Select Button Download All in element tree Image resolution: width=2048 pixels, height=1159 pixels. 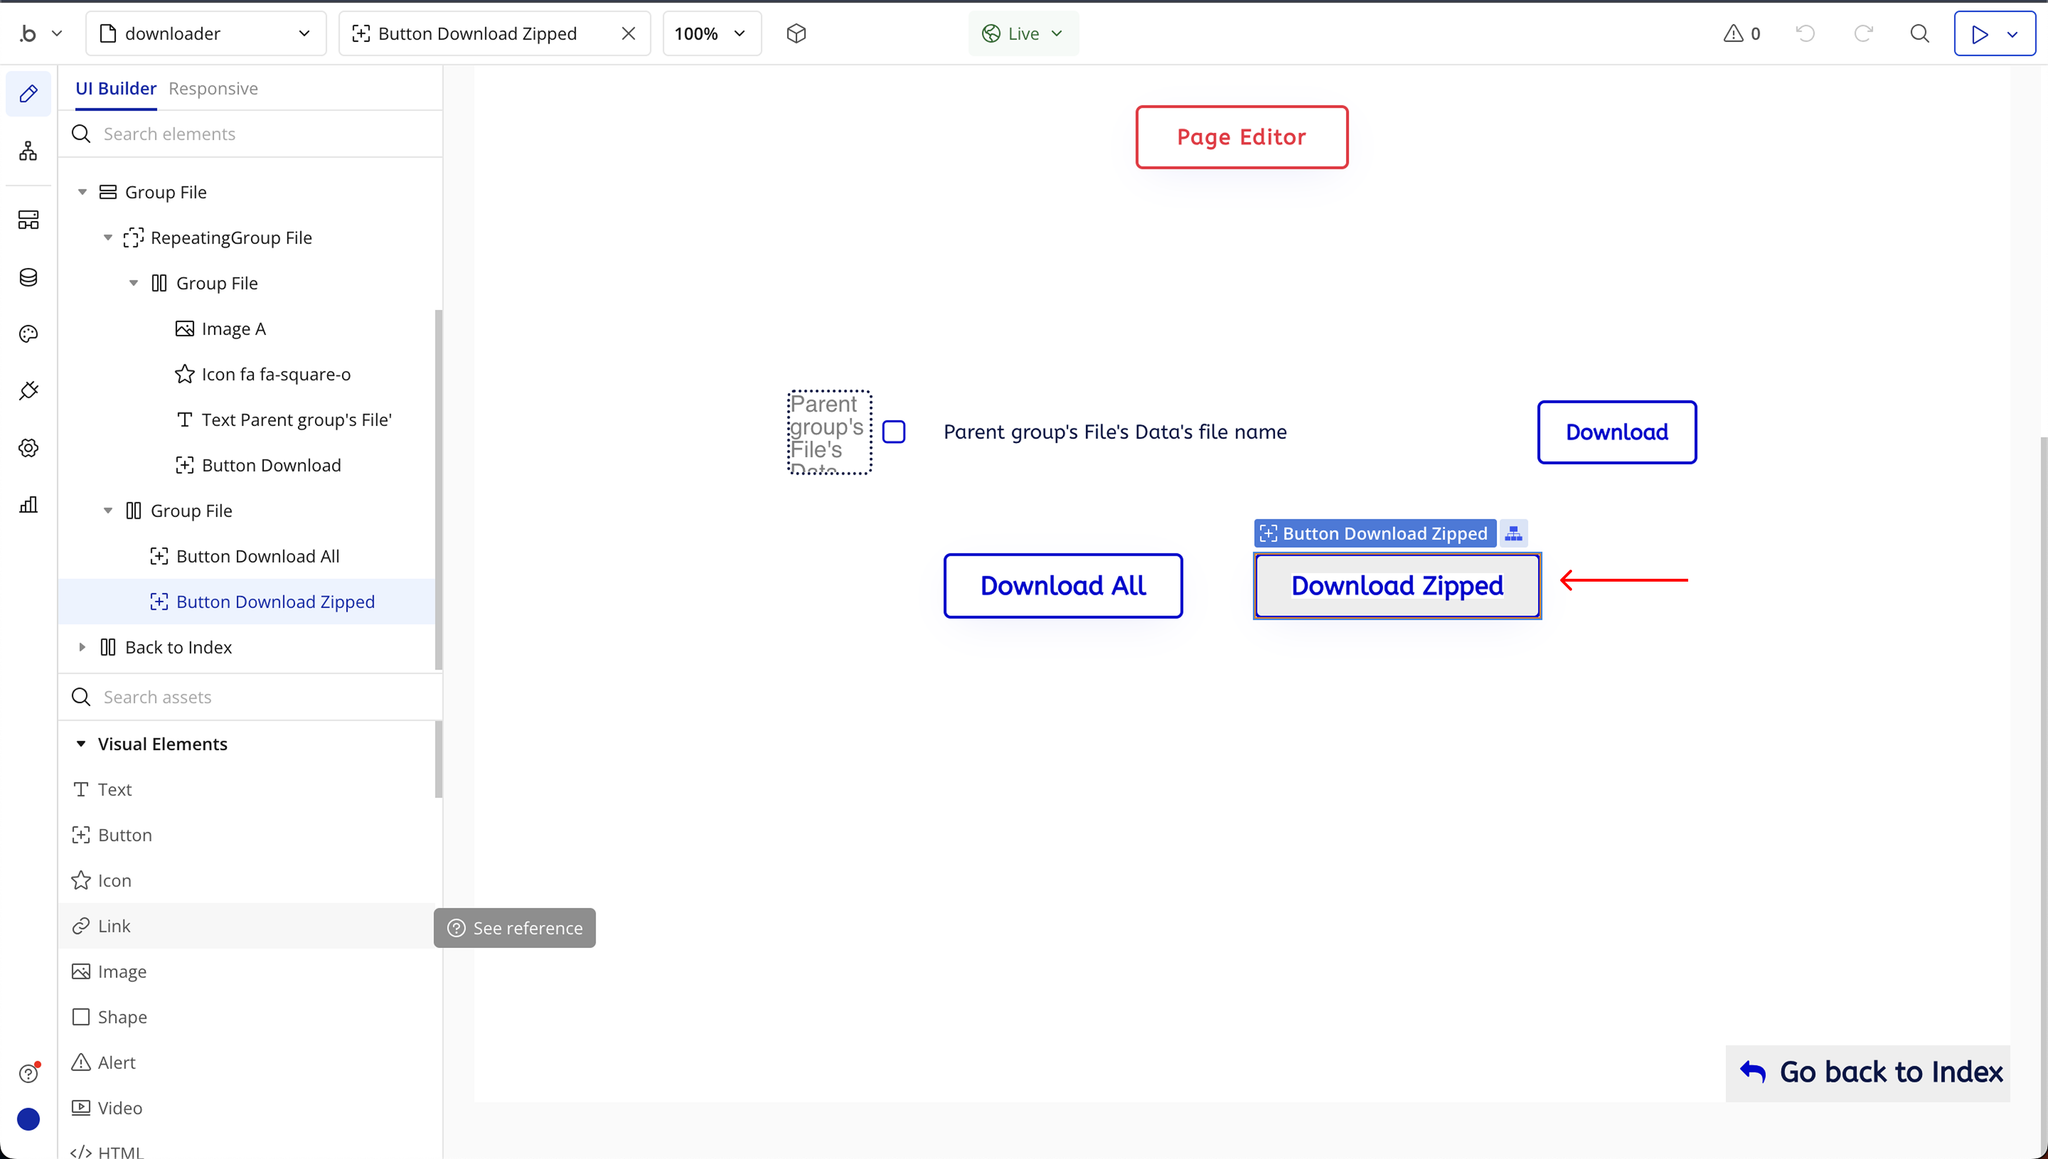pos(258,556)
